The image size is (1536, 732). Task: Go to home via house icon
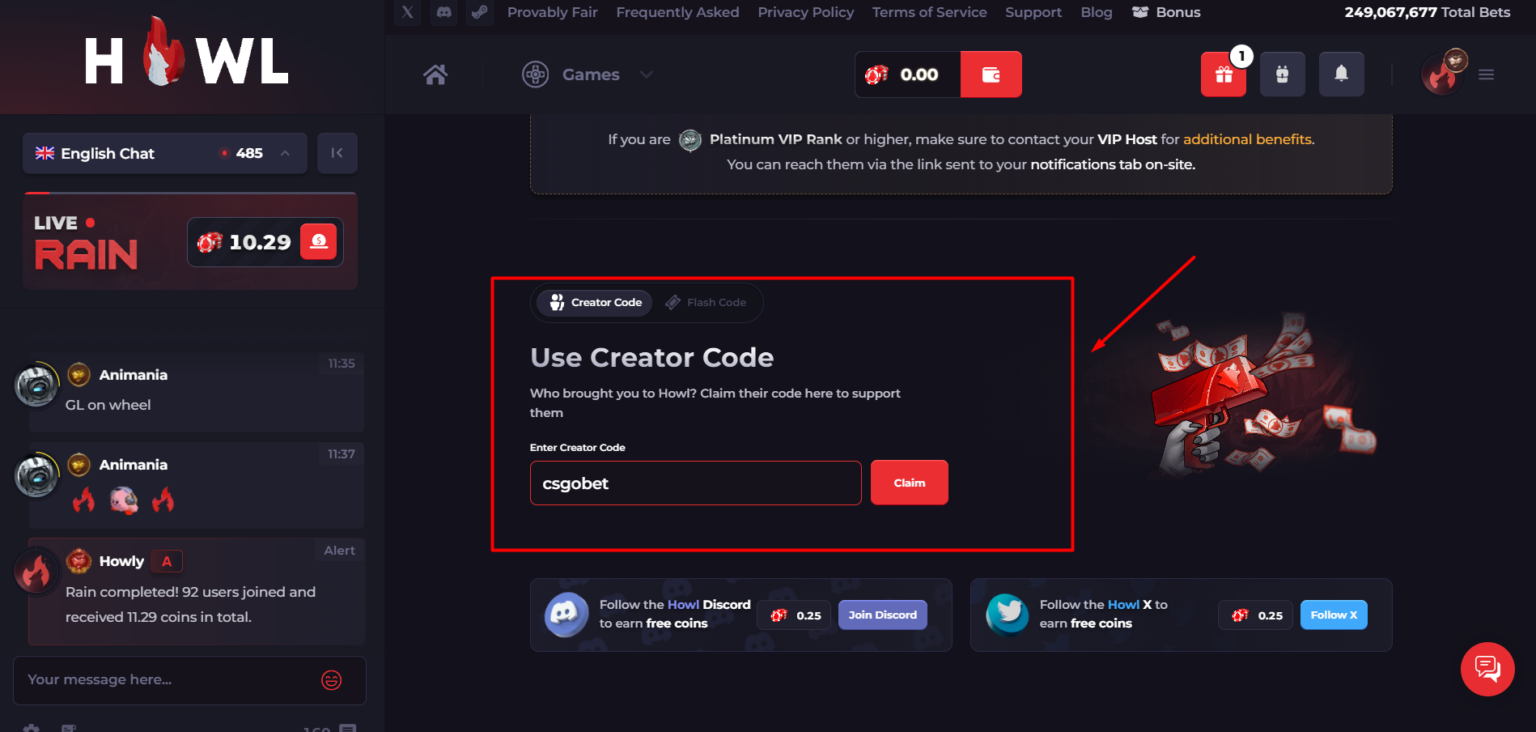(435, 75)
